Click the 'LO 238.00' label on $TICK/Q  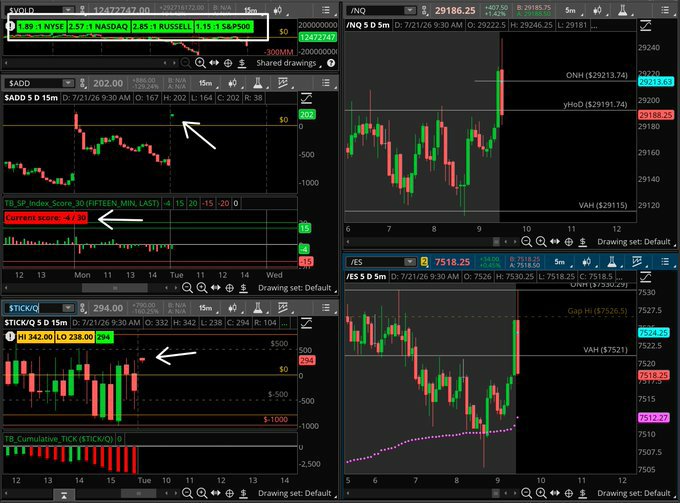pos(75,337)
